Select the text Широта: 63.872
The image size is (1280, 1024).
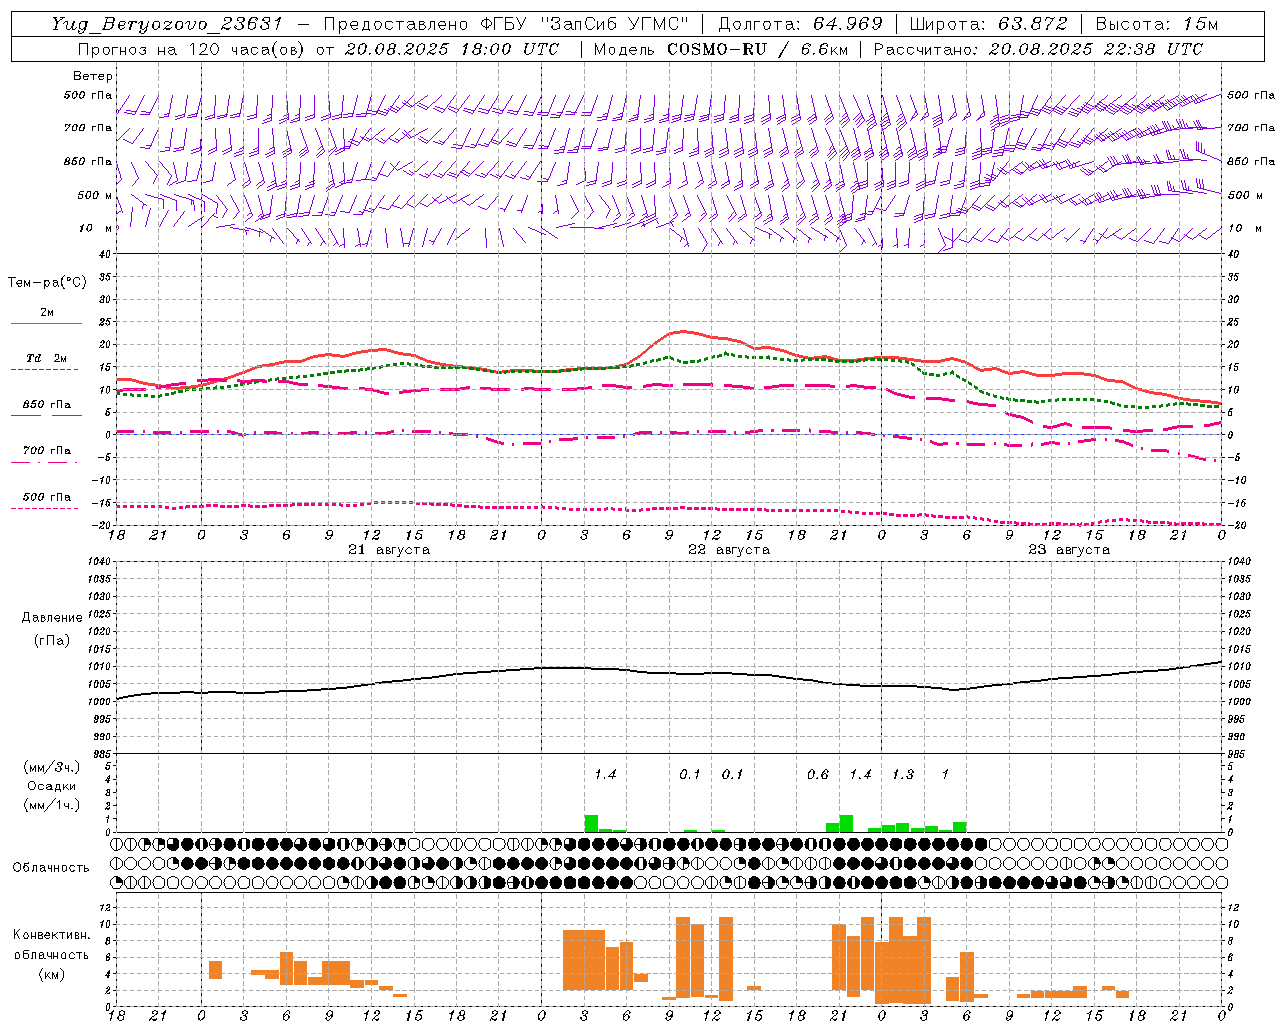tap(988, 24)
